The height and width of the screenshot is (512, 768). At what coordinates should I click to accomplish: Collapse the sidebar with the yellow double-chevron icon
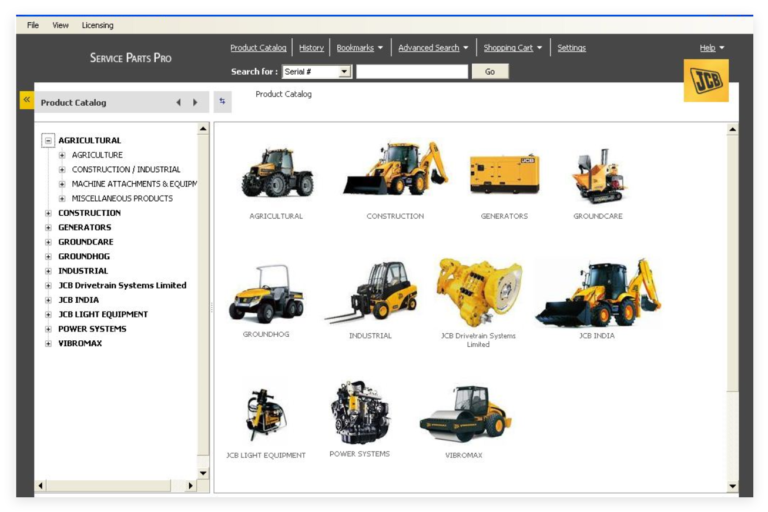coord(26,99)
